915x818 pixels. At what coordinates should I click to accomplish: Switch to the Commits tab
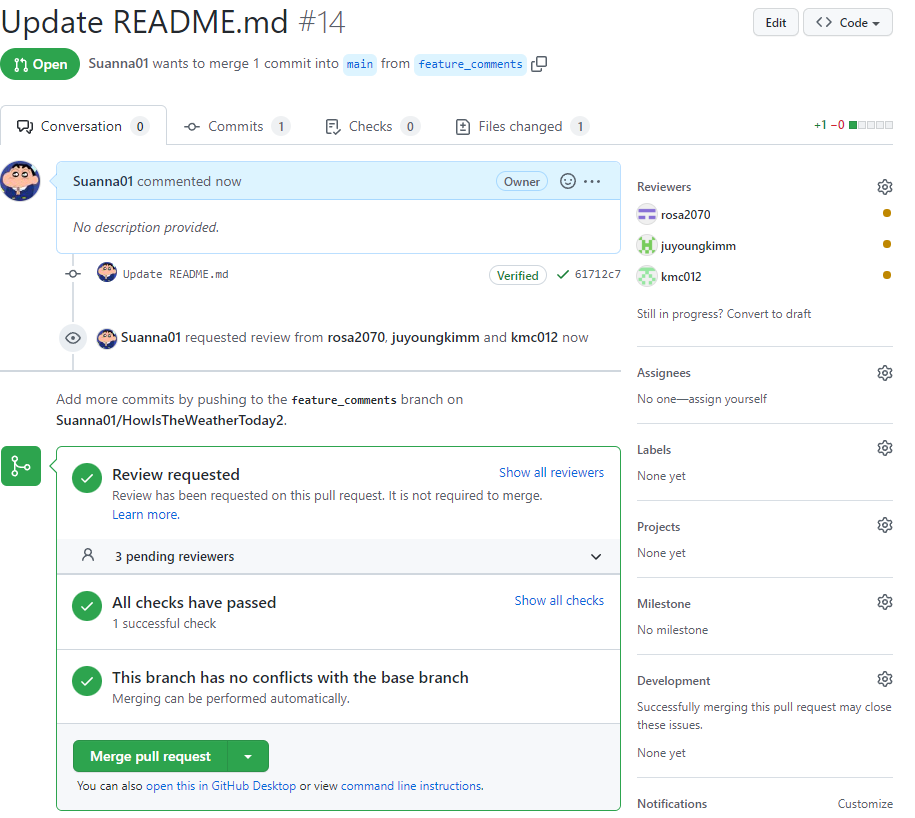point(236,127)
